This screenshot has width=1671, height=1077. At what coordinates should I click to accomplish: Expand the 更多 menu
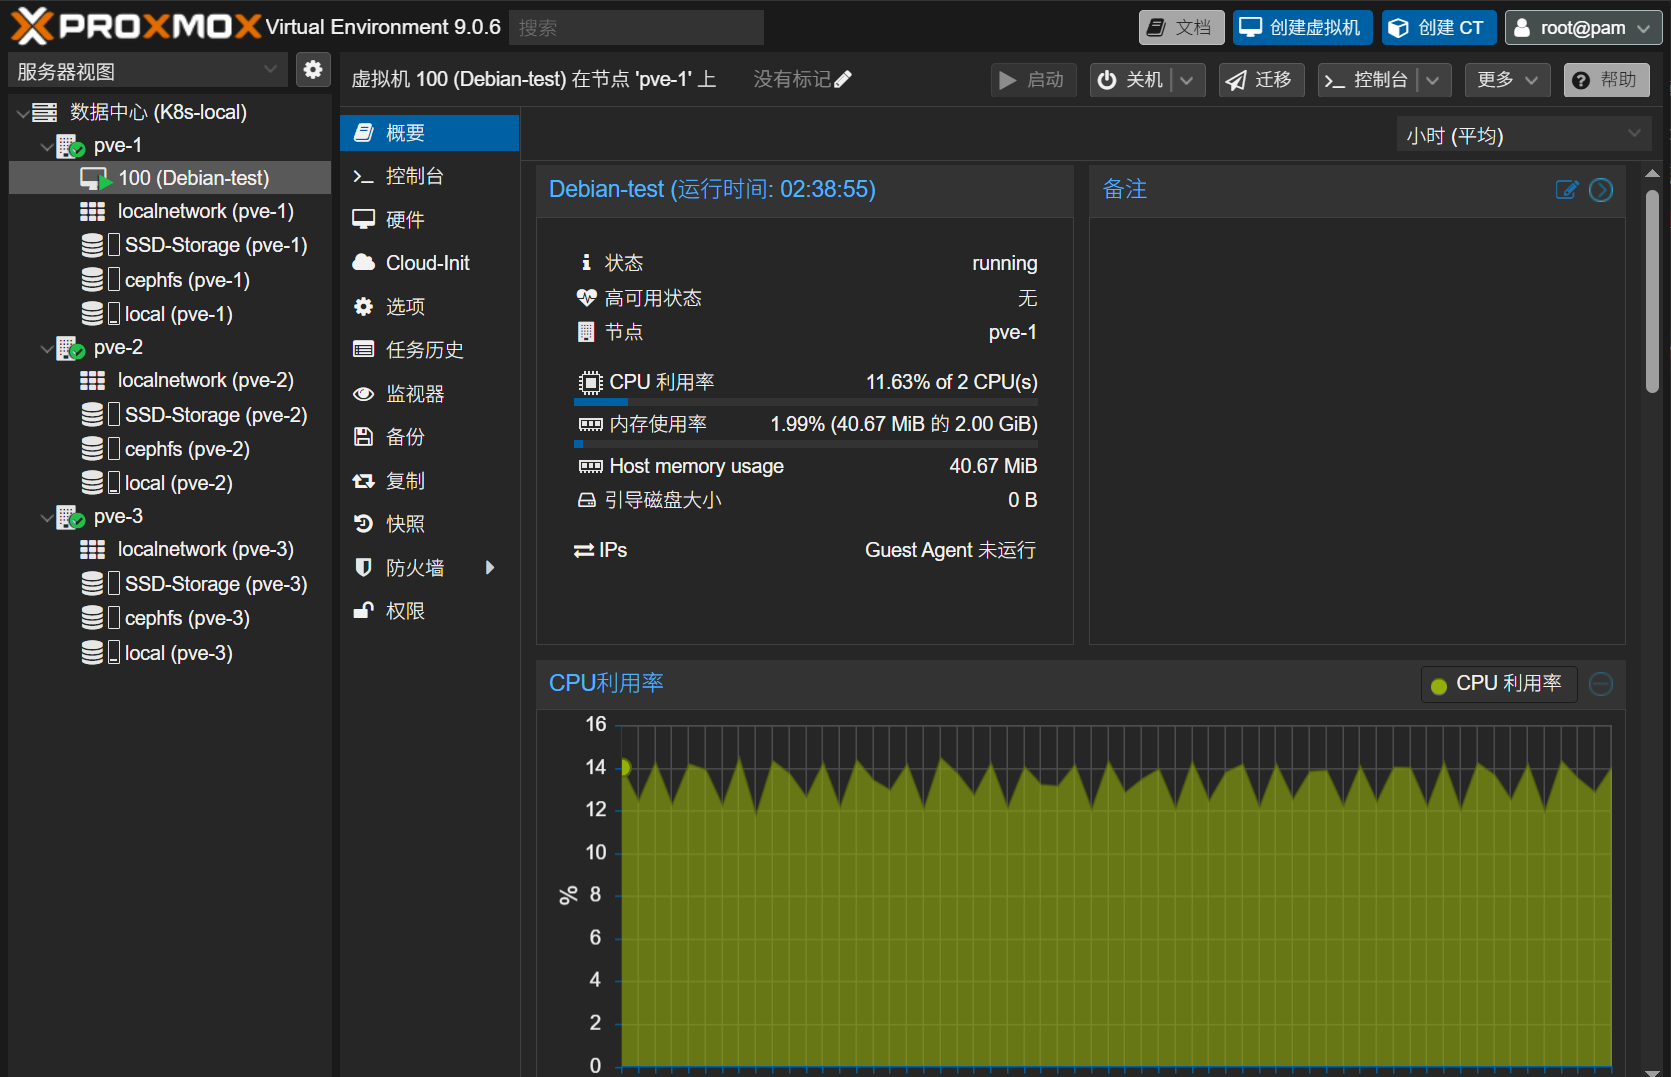pos(1506,80)
